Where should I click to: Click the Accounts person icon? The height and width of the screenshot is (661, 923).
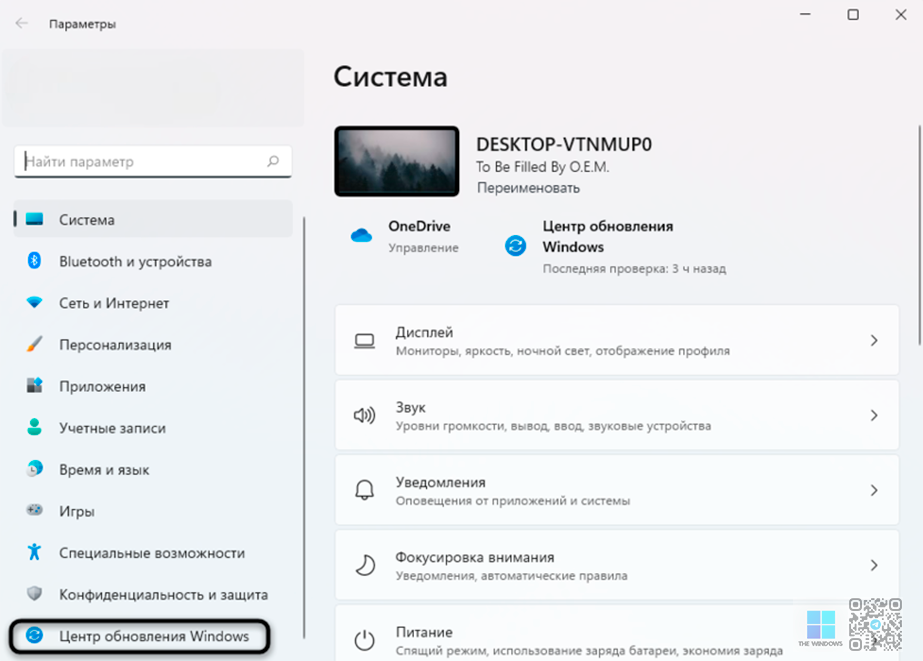click(x=34, y=427)
